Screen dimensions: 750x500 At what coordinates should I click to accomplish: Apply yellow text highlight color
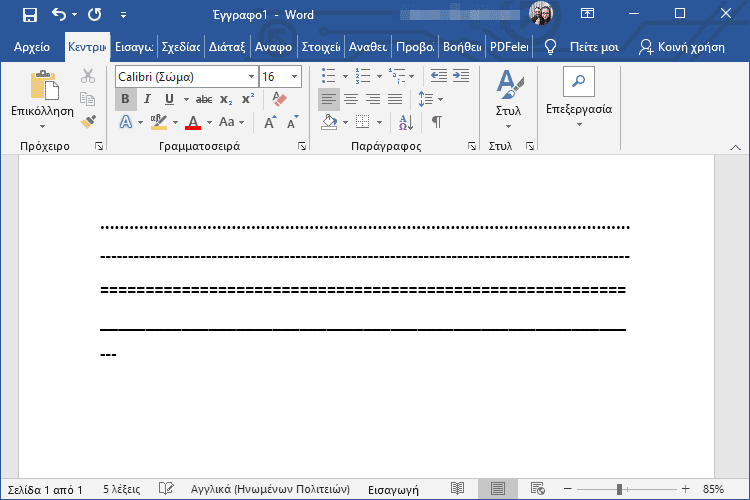click(x=158, y=122)
